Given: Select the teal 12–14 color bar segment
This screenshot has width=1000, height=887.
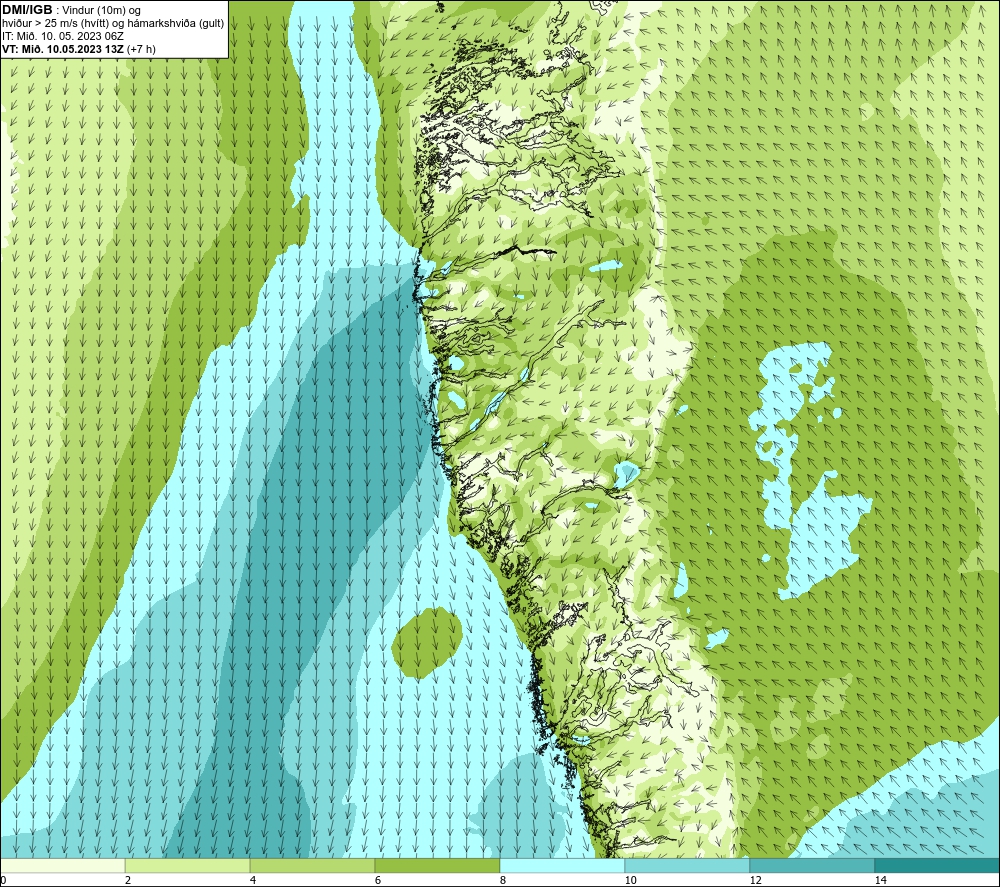Looking at the screenshot, I should [812, 866].
